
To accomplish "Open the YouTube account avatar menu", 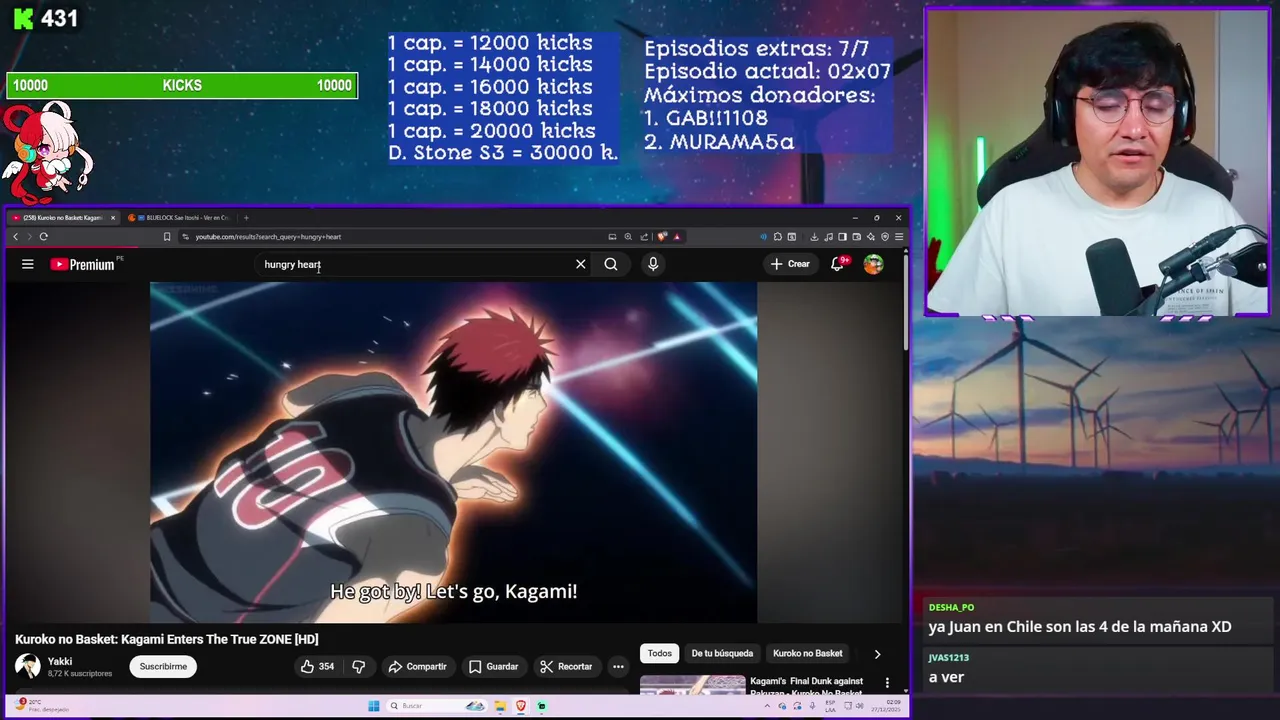I will (x=874, y=264).
